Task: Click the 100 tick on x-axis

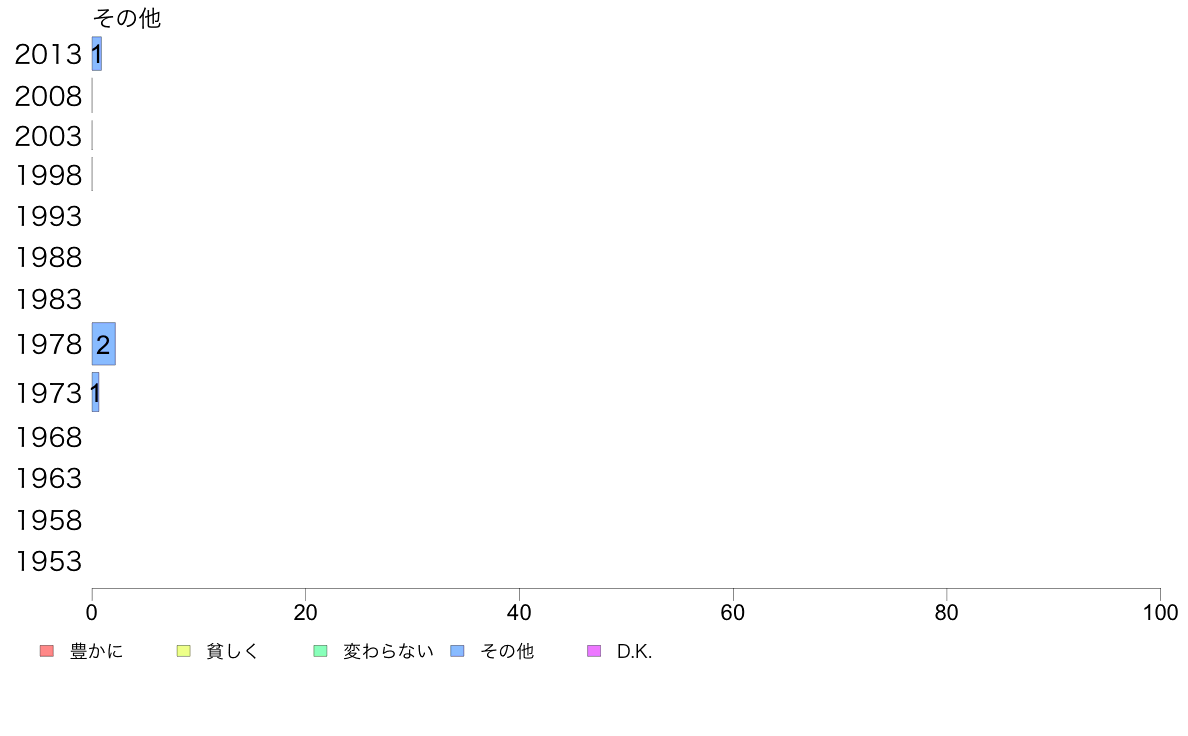Action: point(1160,612)
